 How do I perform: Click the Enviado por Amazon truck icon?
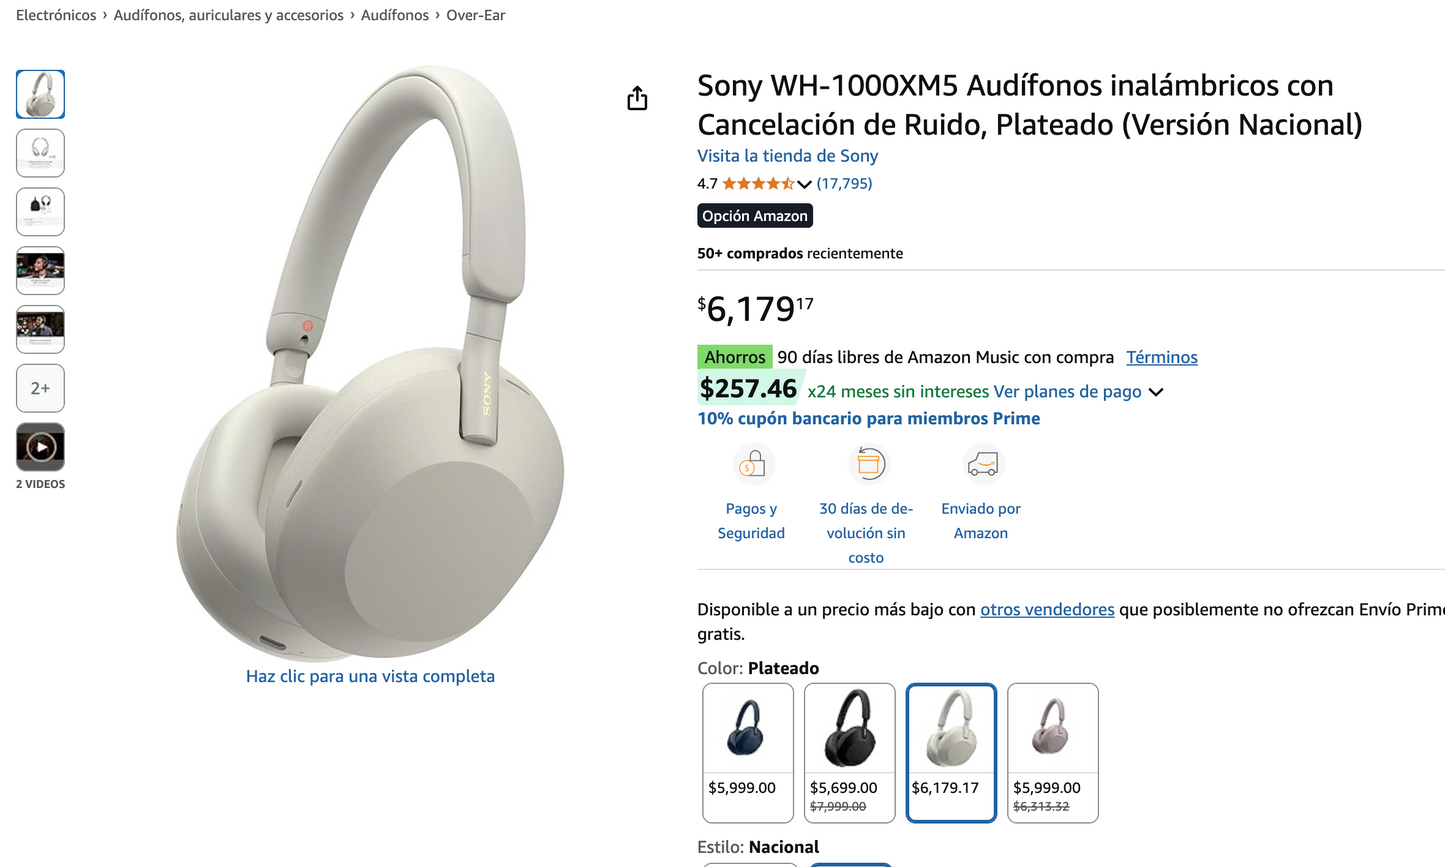click(x=982, y=464)
